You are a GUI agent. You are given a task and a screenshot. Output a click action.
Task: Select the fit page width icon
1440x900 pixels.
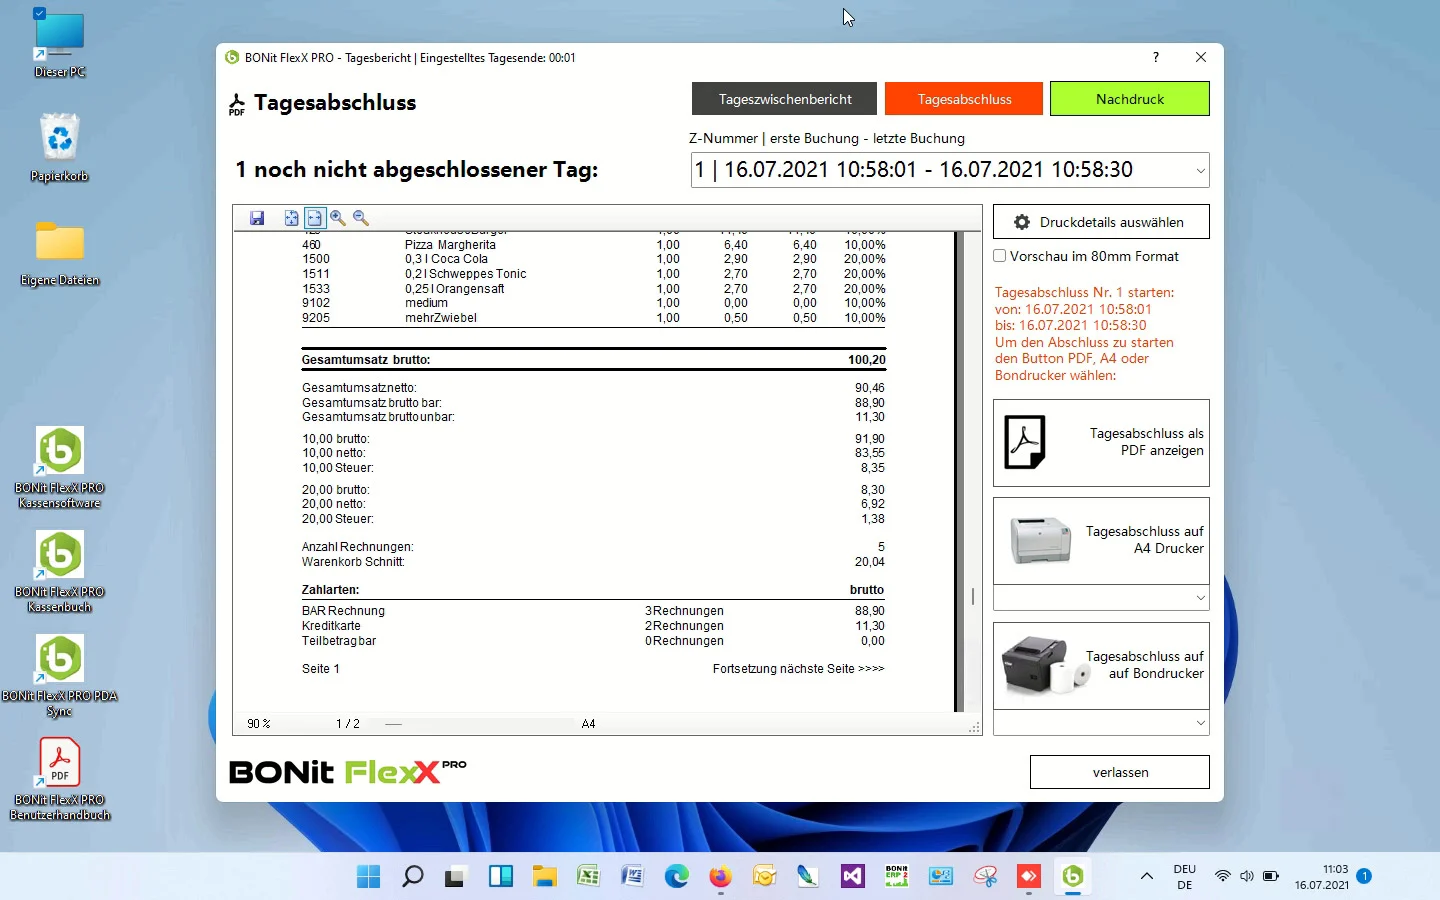314,218
